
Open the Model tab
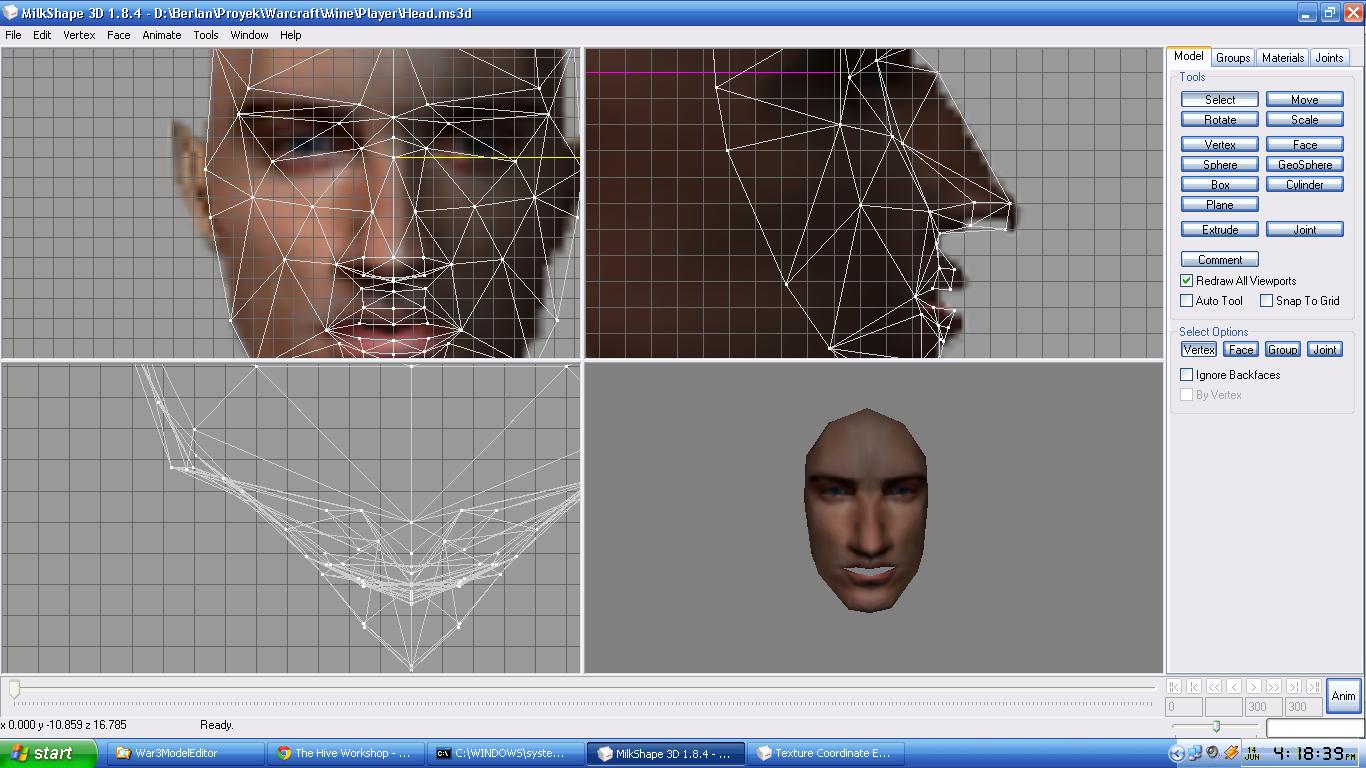tap(1189, 56)
